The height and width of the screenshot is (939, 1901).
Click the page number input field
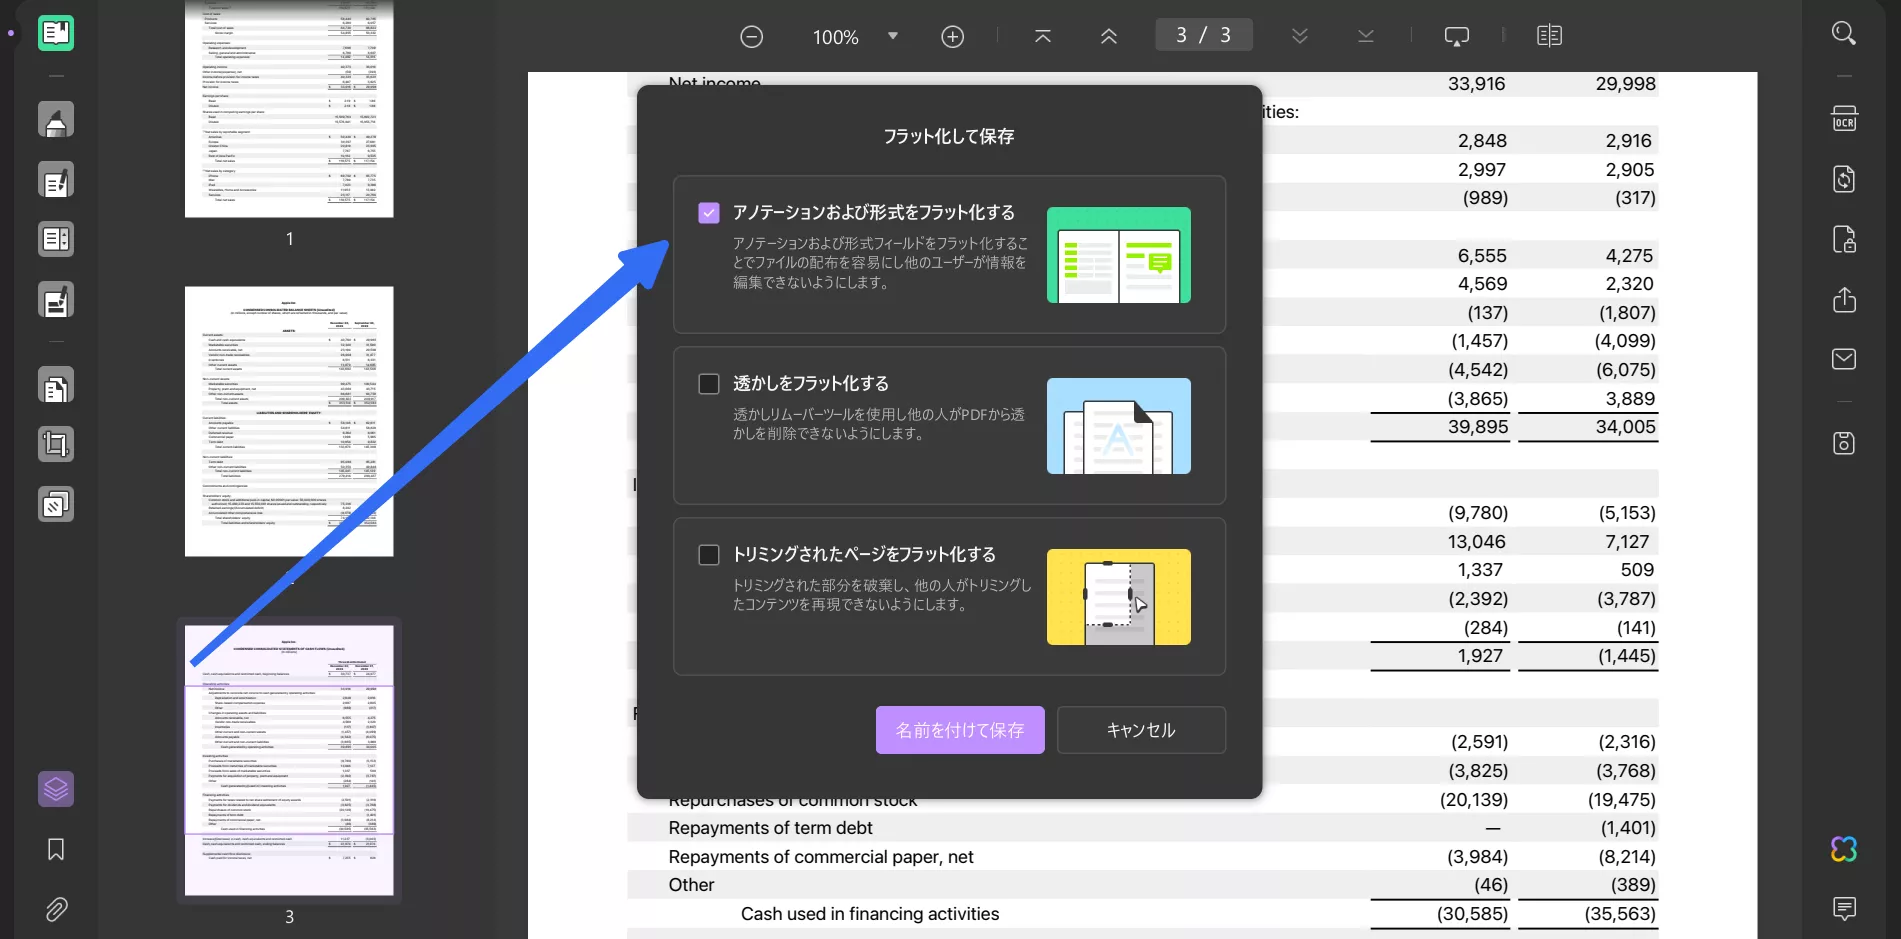click(1203, 35)
